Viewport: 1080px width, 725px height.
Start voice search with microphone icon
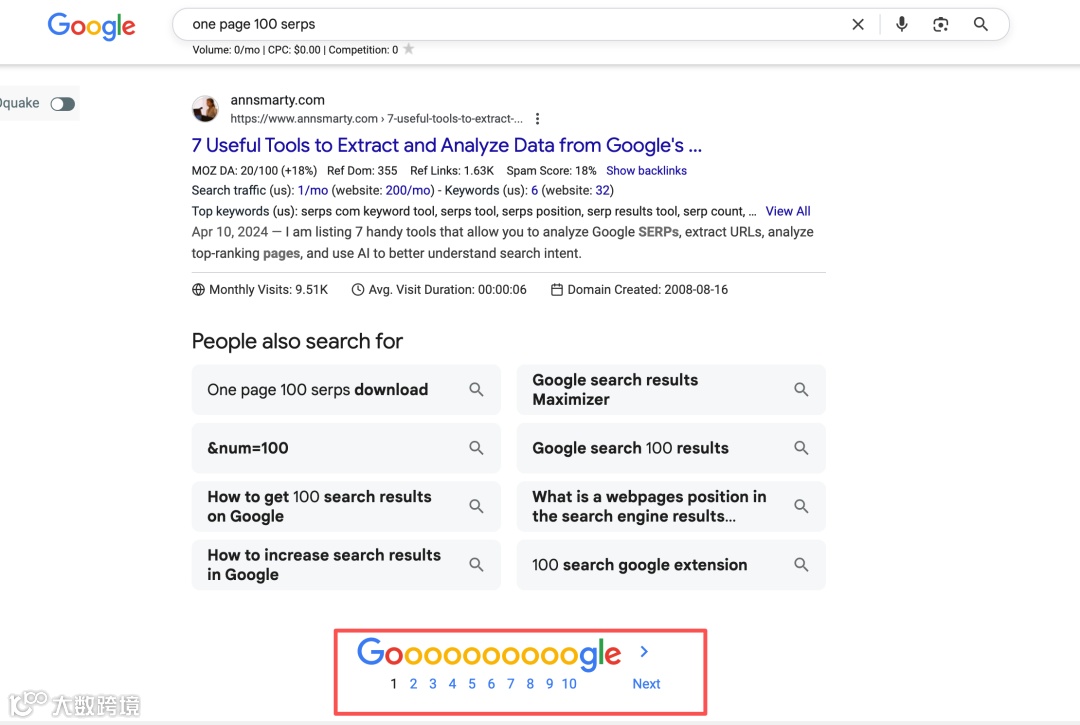902,25
